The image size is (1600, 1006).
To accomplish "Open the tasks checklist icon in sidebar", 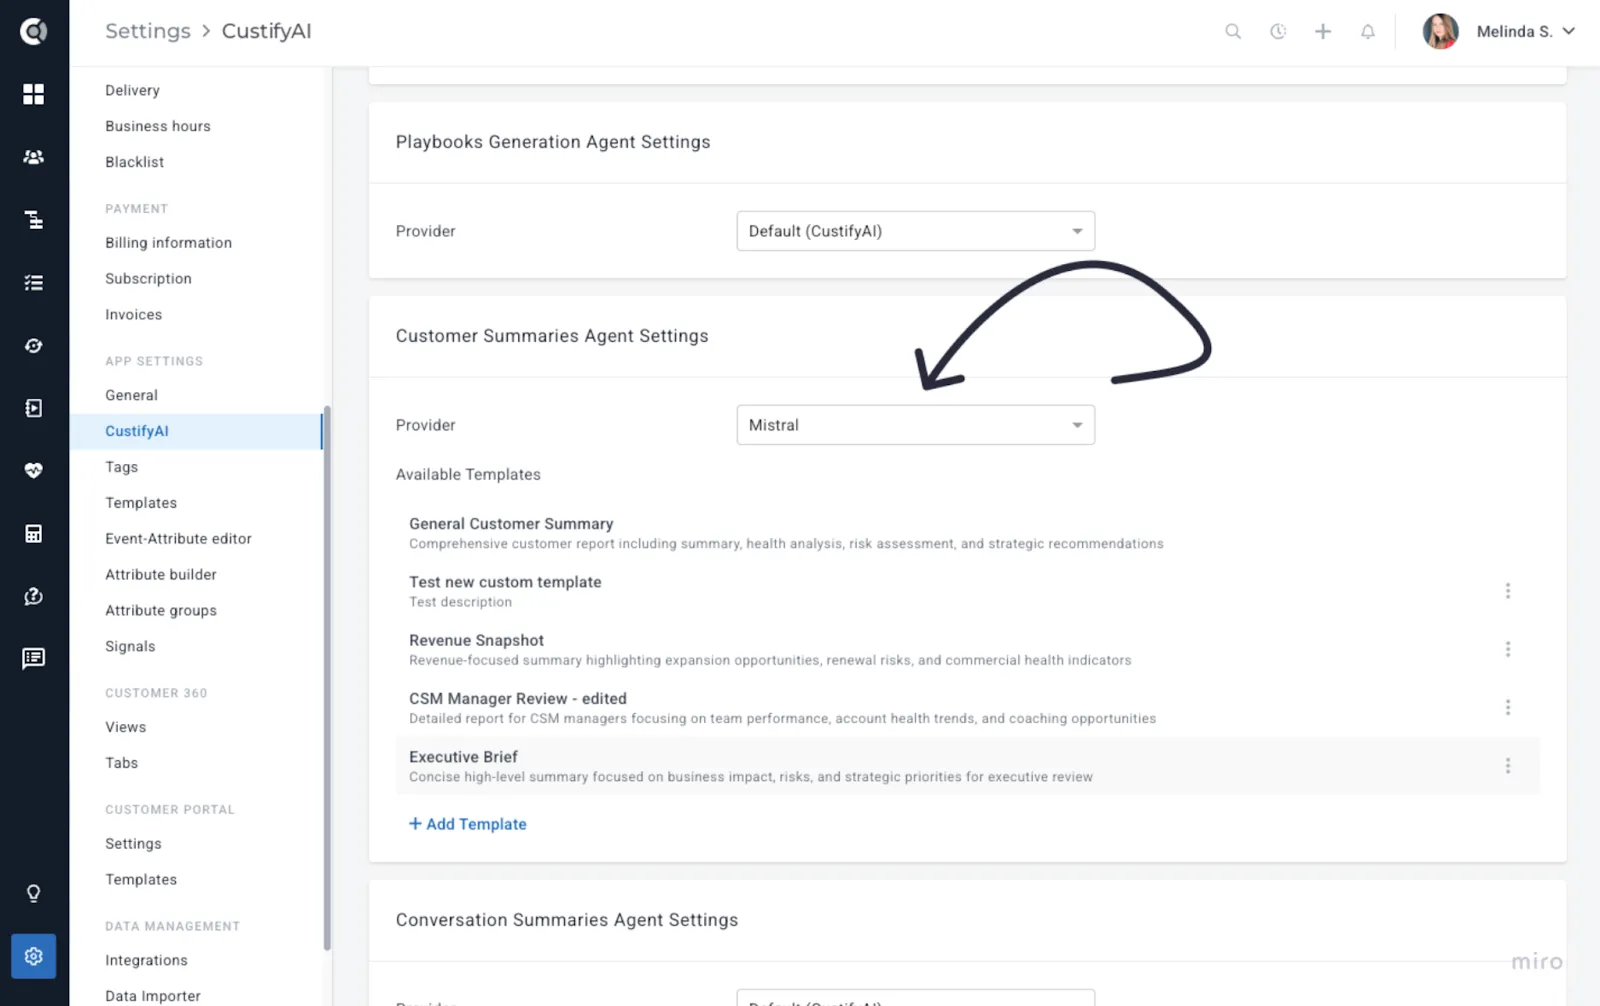I will (x=34, y=283).
